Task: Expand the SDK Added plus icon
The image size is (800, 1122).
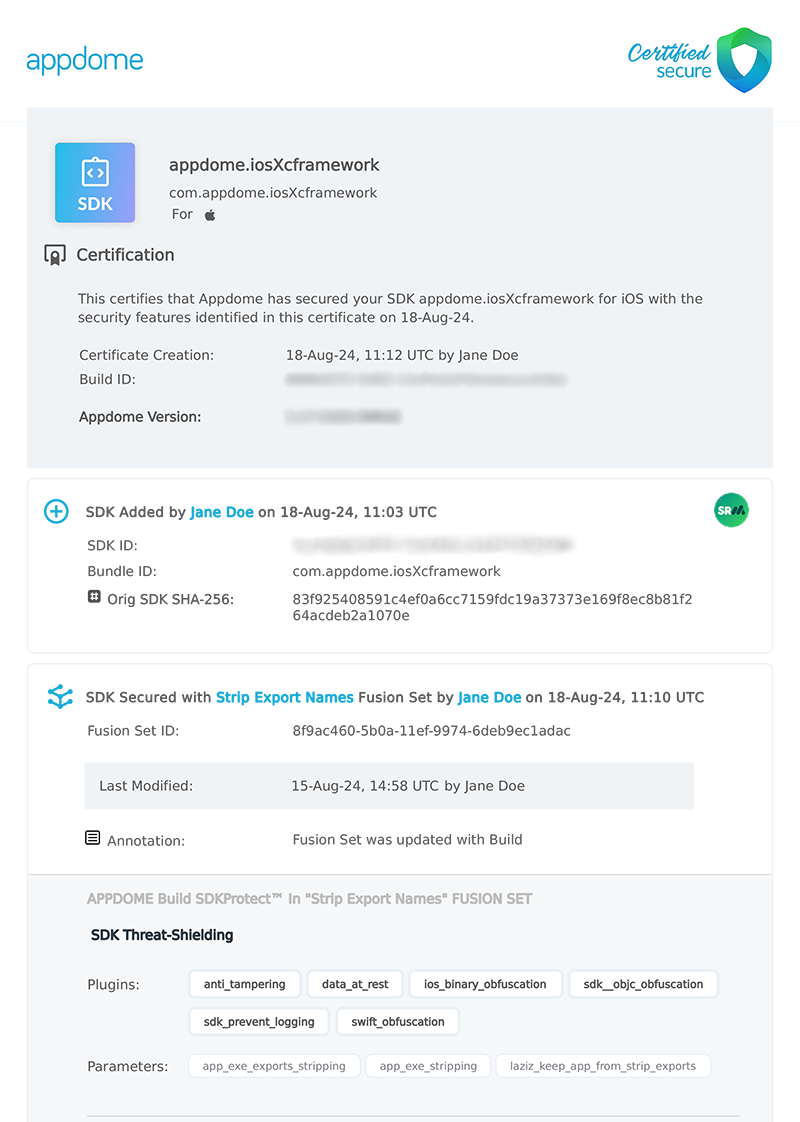Action: tap(56, 512)
